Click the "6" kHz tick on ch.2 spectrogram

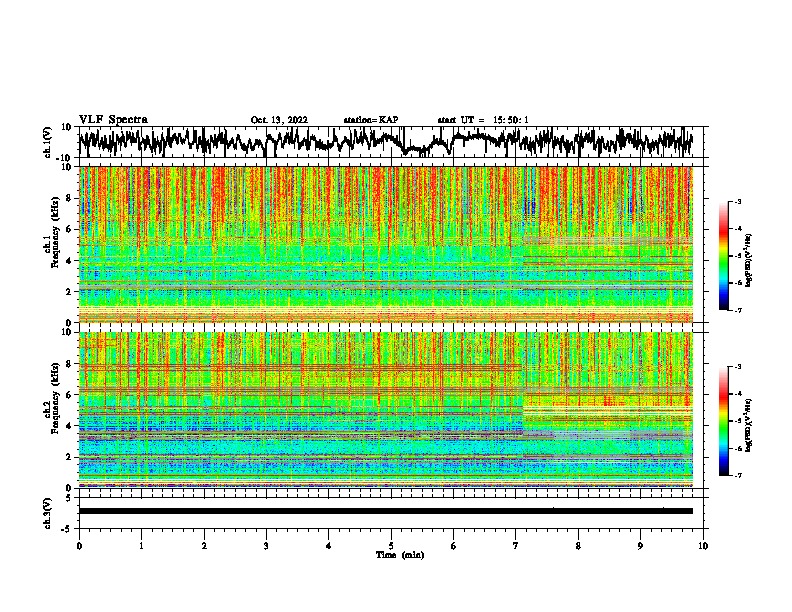pos(69,395)
